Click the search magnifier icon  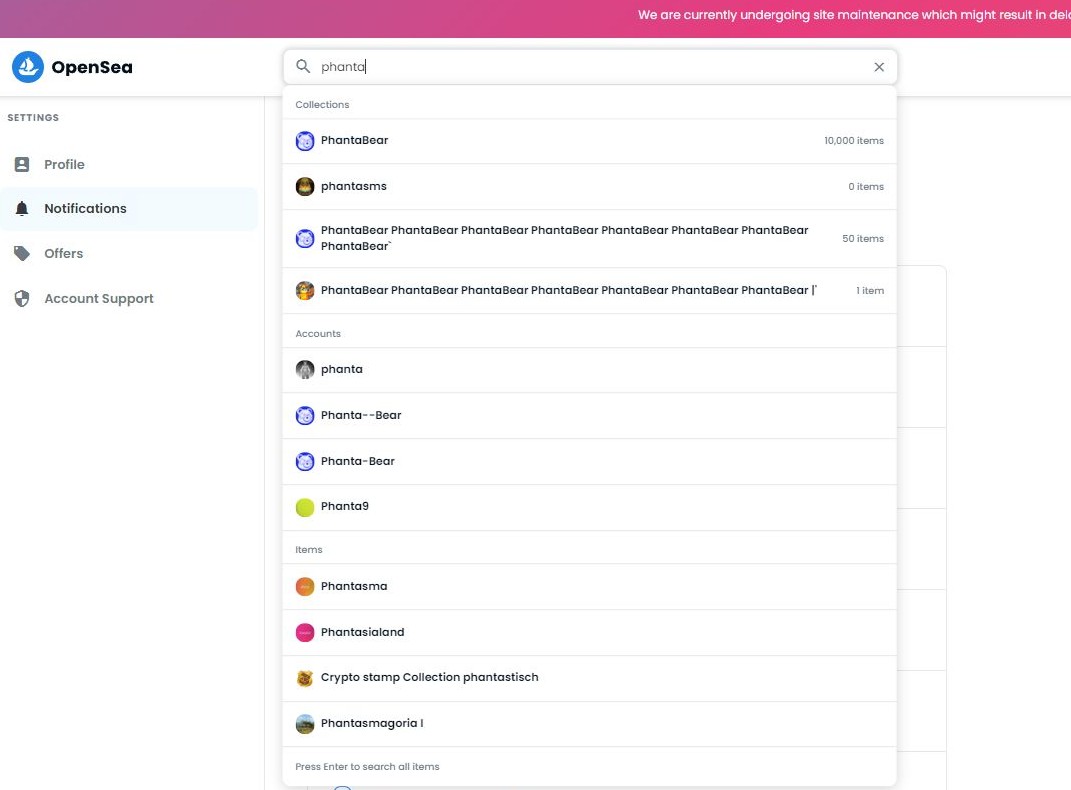(x=303, y=66)
